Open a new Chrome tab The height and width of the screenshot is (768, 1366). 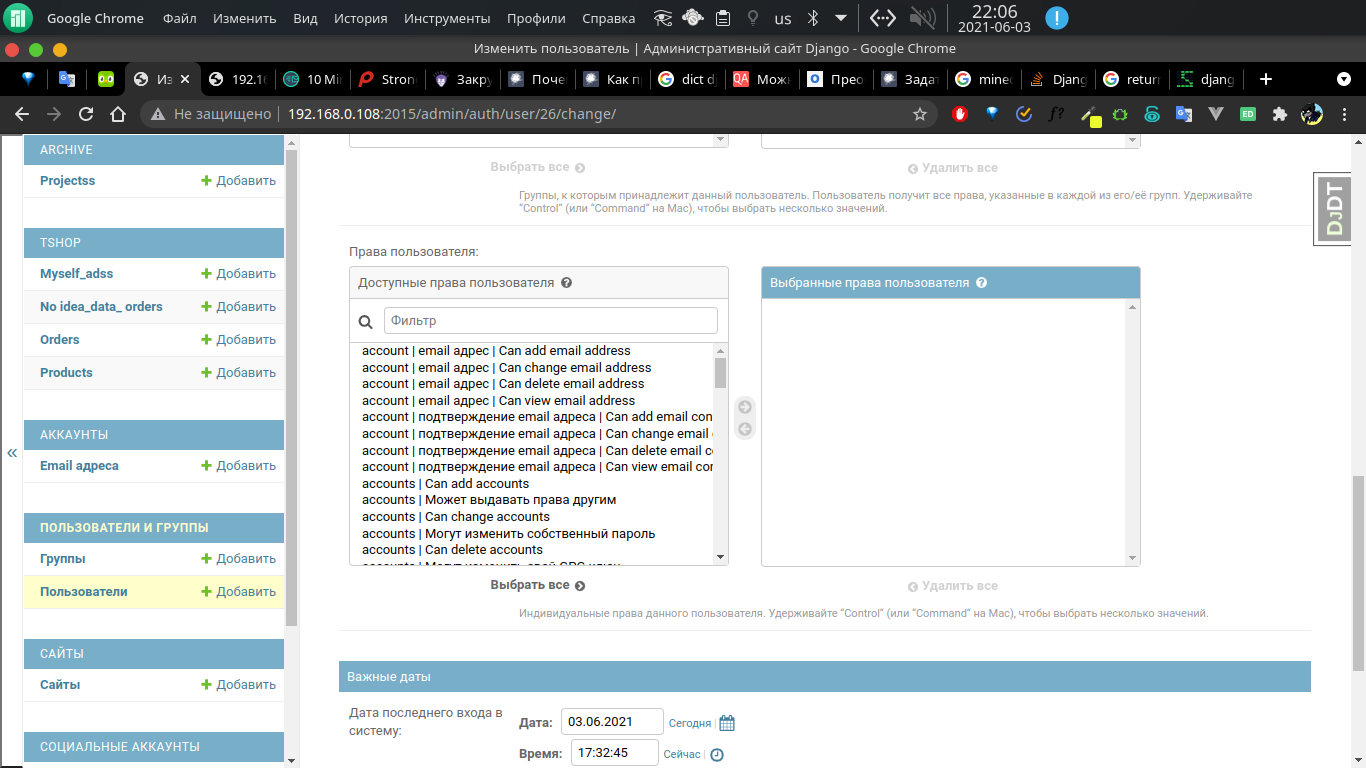click(x=1265, y=79)
